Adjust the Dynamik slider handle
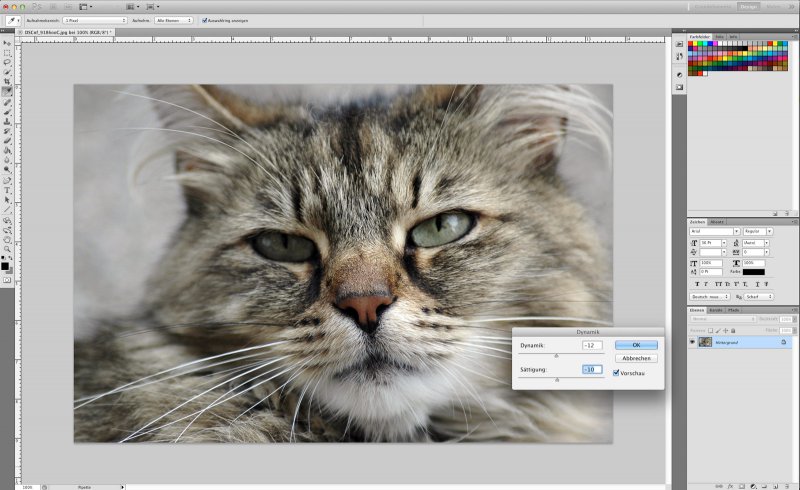Viewport: 800px width, 490px height. coord(557,356)
